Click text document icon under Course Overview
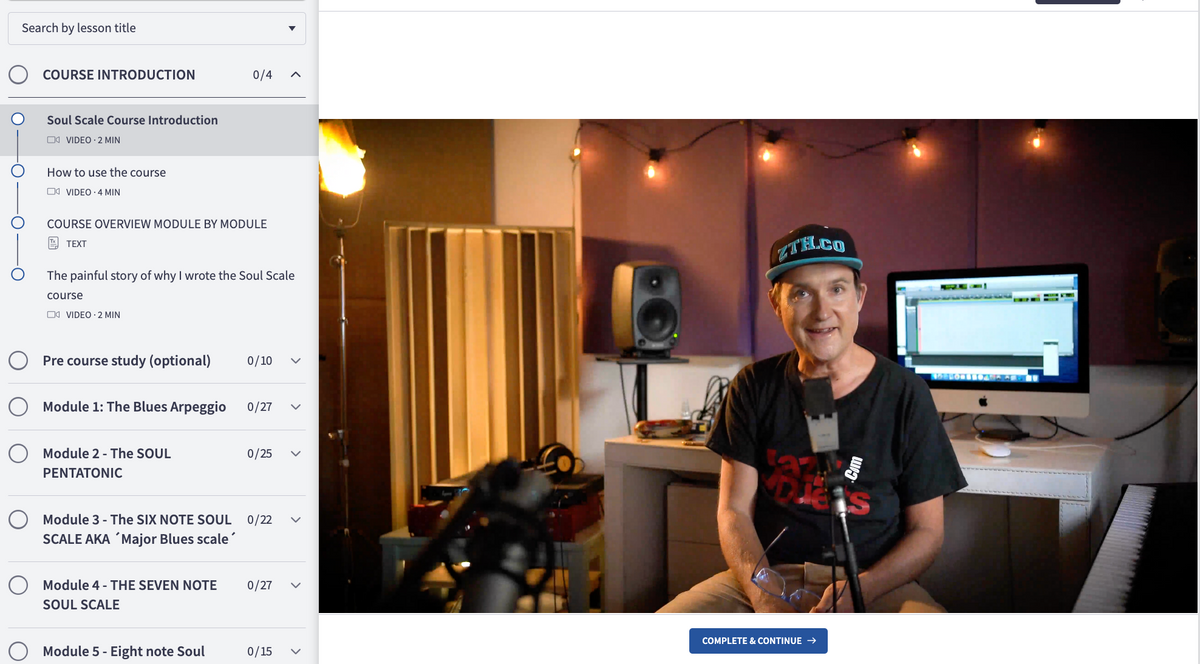The width and height of the screenshot is (1200, 664). click(x=54, y=243)
